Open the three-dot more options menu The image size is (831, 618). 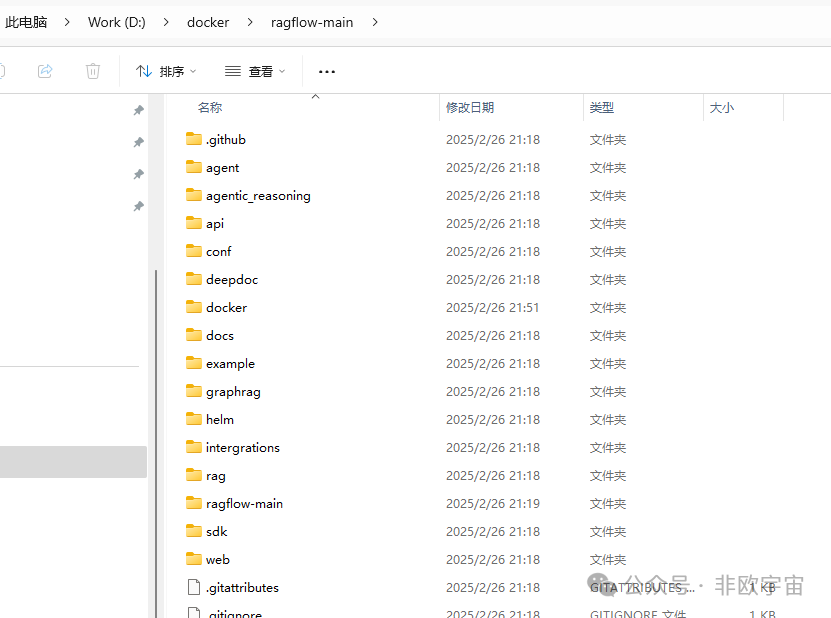[x=326, y=72]
